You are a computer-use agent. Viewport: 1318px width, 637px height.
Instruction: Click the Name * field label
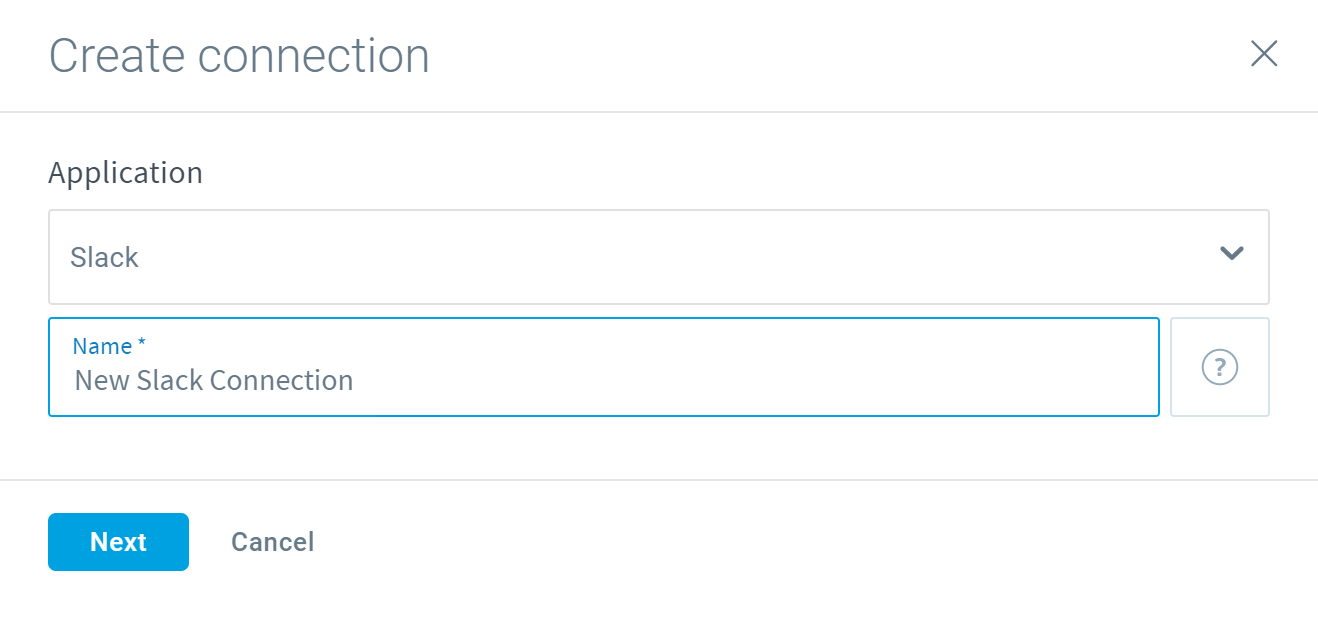click(x=109, y=346)
